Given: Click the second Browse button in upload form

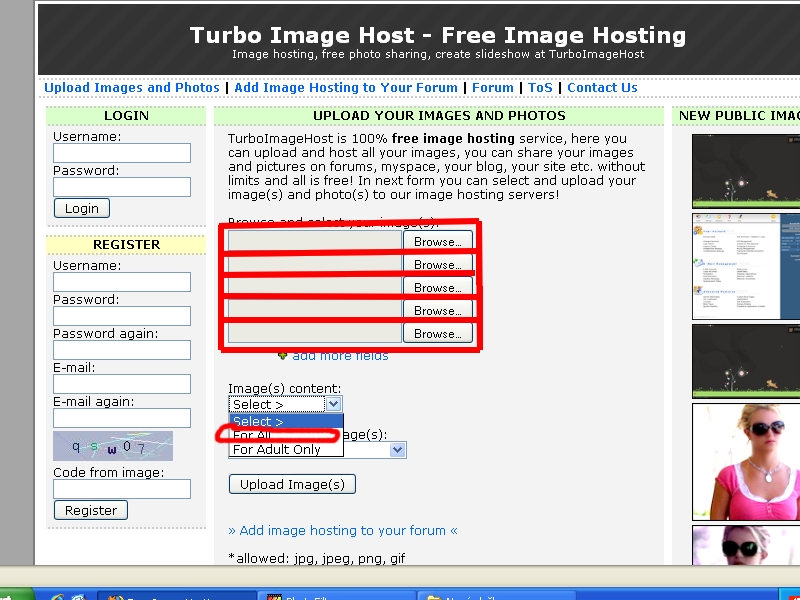Looking at the screenshot, I should point(438,264).
